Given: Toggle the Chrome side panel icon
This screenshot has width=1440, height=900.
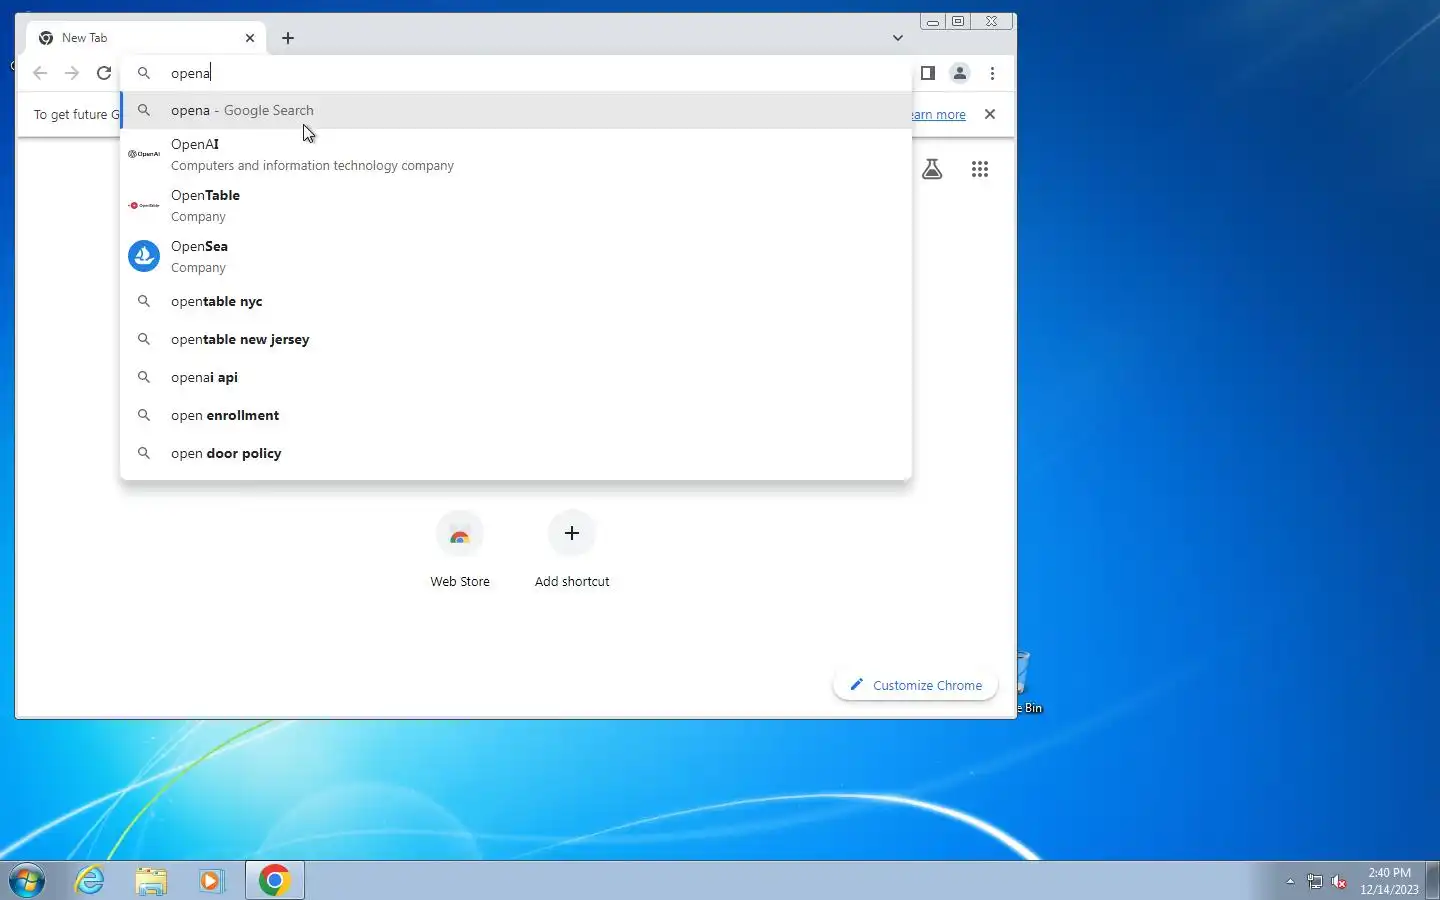Looking at the screenshot, I should pyautogui.click(x=928, y=73).
